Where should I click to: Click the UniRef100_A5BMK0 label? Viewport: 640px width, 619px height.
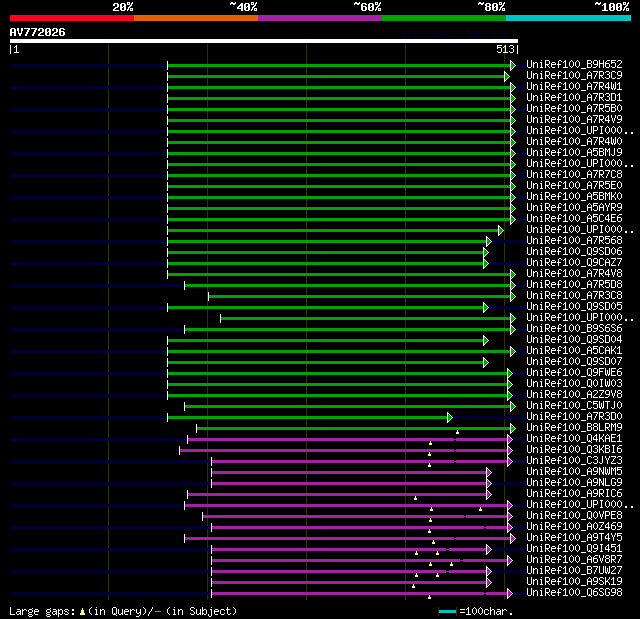pos(574,197)
